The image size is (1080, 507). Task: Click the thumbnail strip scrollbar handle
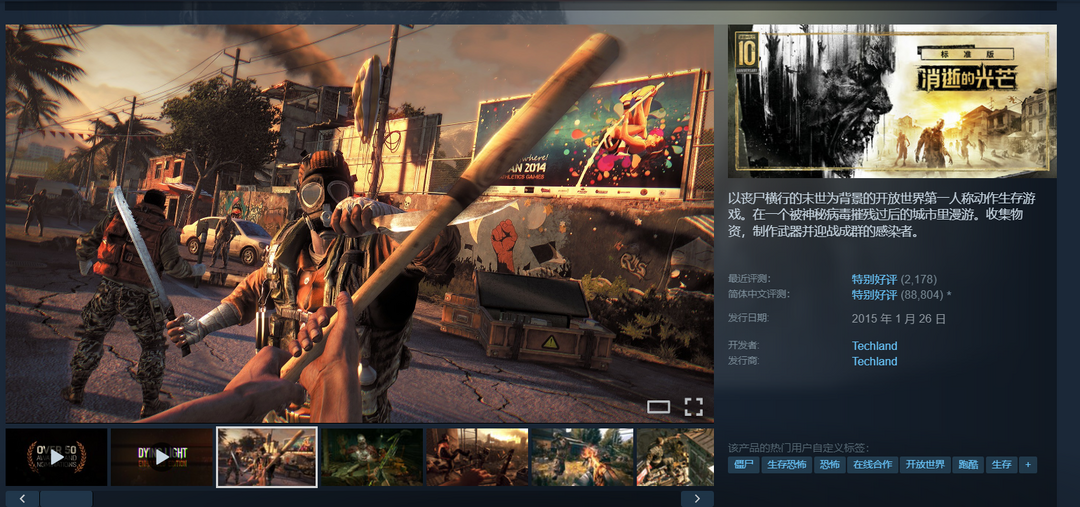click(x=66, y=499)
